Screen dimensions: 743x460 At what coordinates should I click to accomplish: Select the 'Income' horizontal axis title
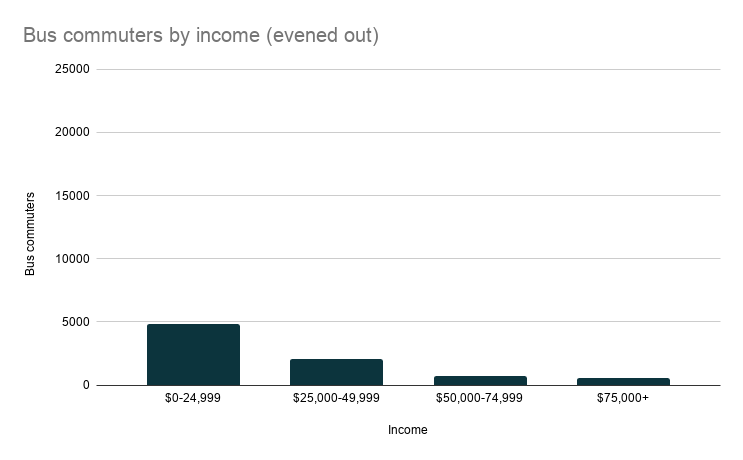(408, 430)
